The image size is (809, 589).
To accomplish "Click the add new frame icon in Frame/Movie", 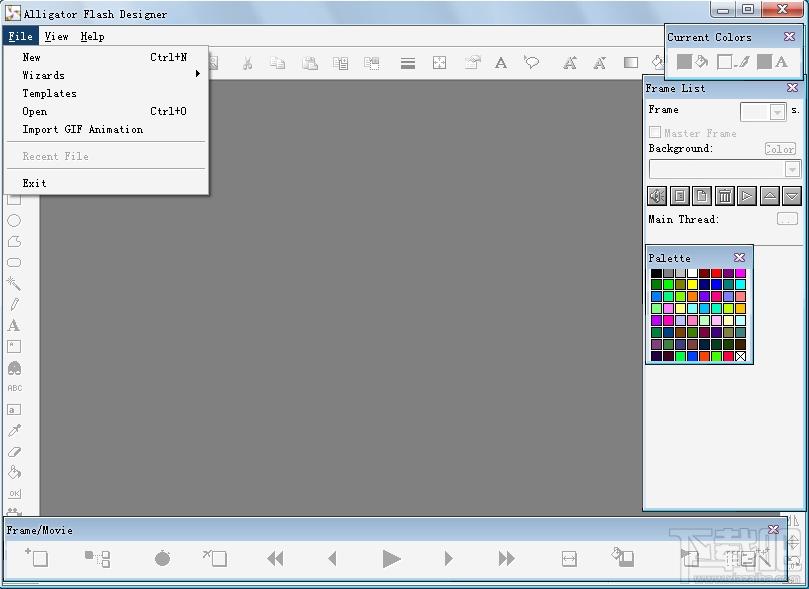I will tap(37, 558).
